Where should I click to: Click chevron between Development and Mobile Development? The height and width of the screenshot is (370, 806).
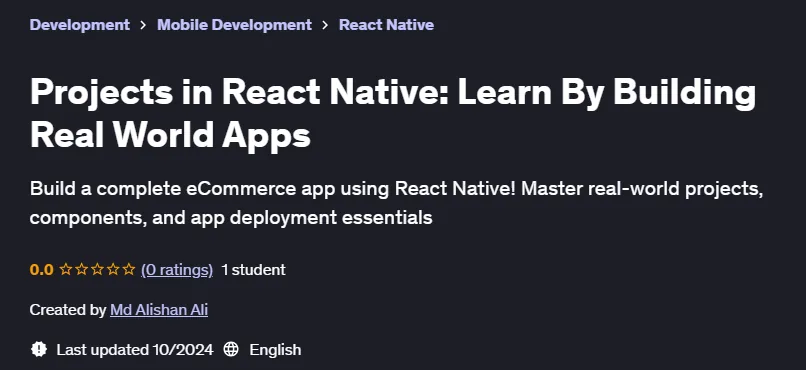point(143,25)
